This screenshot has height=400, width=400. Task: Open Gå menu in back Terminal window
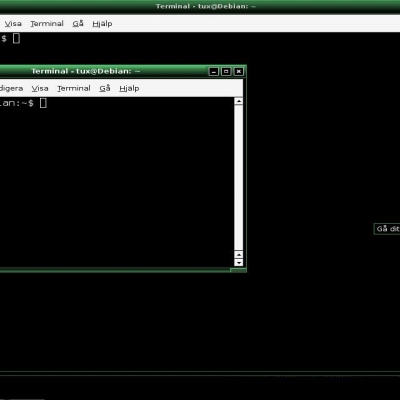click(x=78, y=24)
